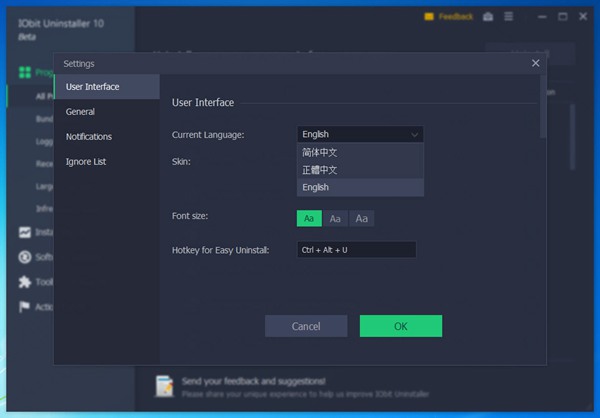Select the large font size Aa button
Screen dimensions: 600x418
point(362,219)
